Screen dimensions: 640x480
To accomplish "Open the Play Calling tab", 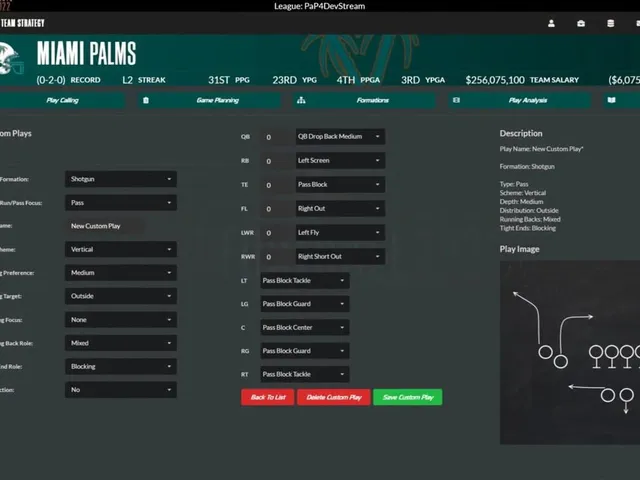I will click(x=62, y=100).
